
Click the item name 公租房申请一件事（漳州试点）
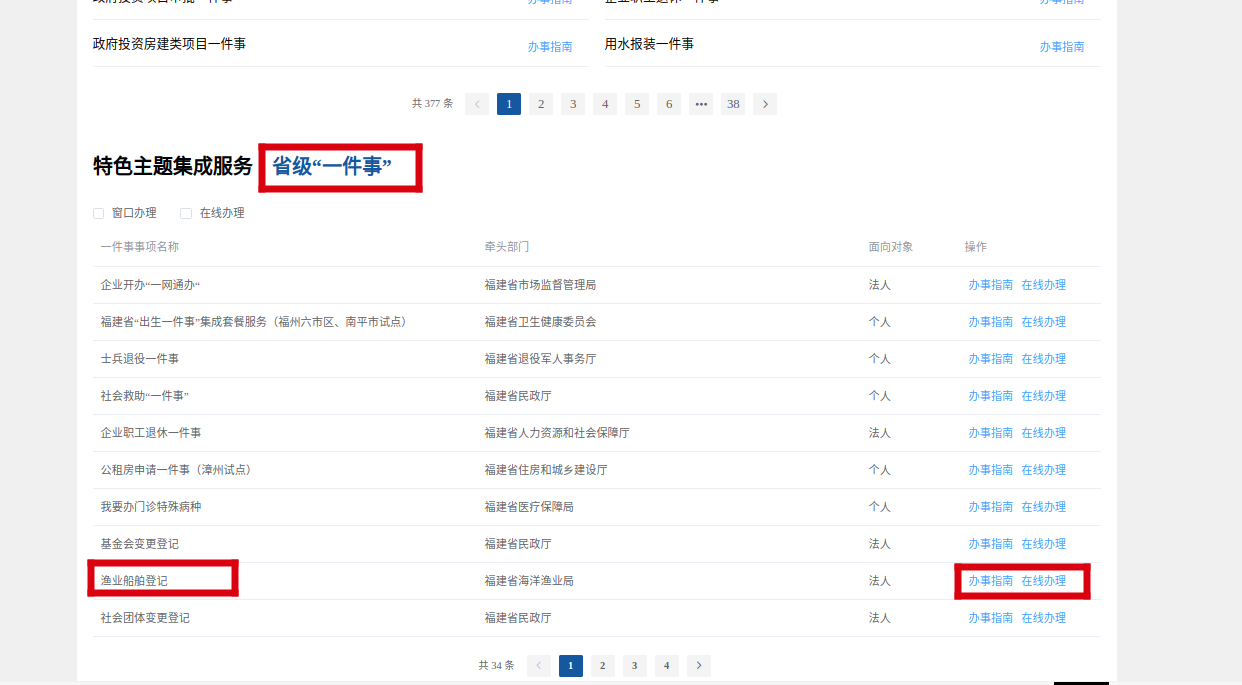point(178,470)
